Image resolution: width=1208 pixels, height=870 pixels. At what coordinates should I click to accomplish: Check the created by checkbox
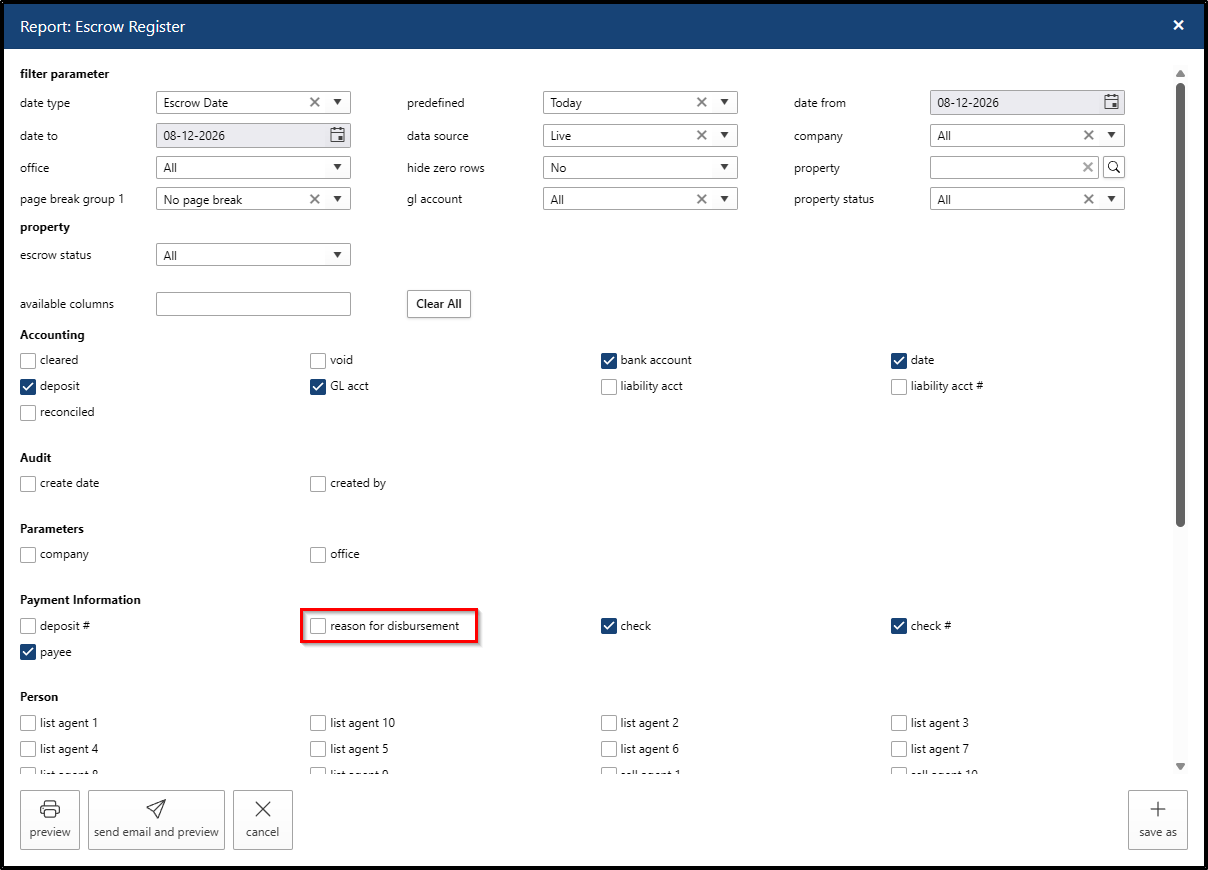[x=318, y=484]
